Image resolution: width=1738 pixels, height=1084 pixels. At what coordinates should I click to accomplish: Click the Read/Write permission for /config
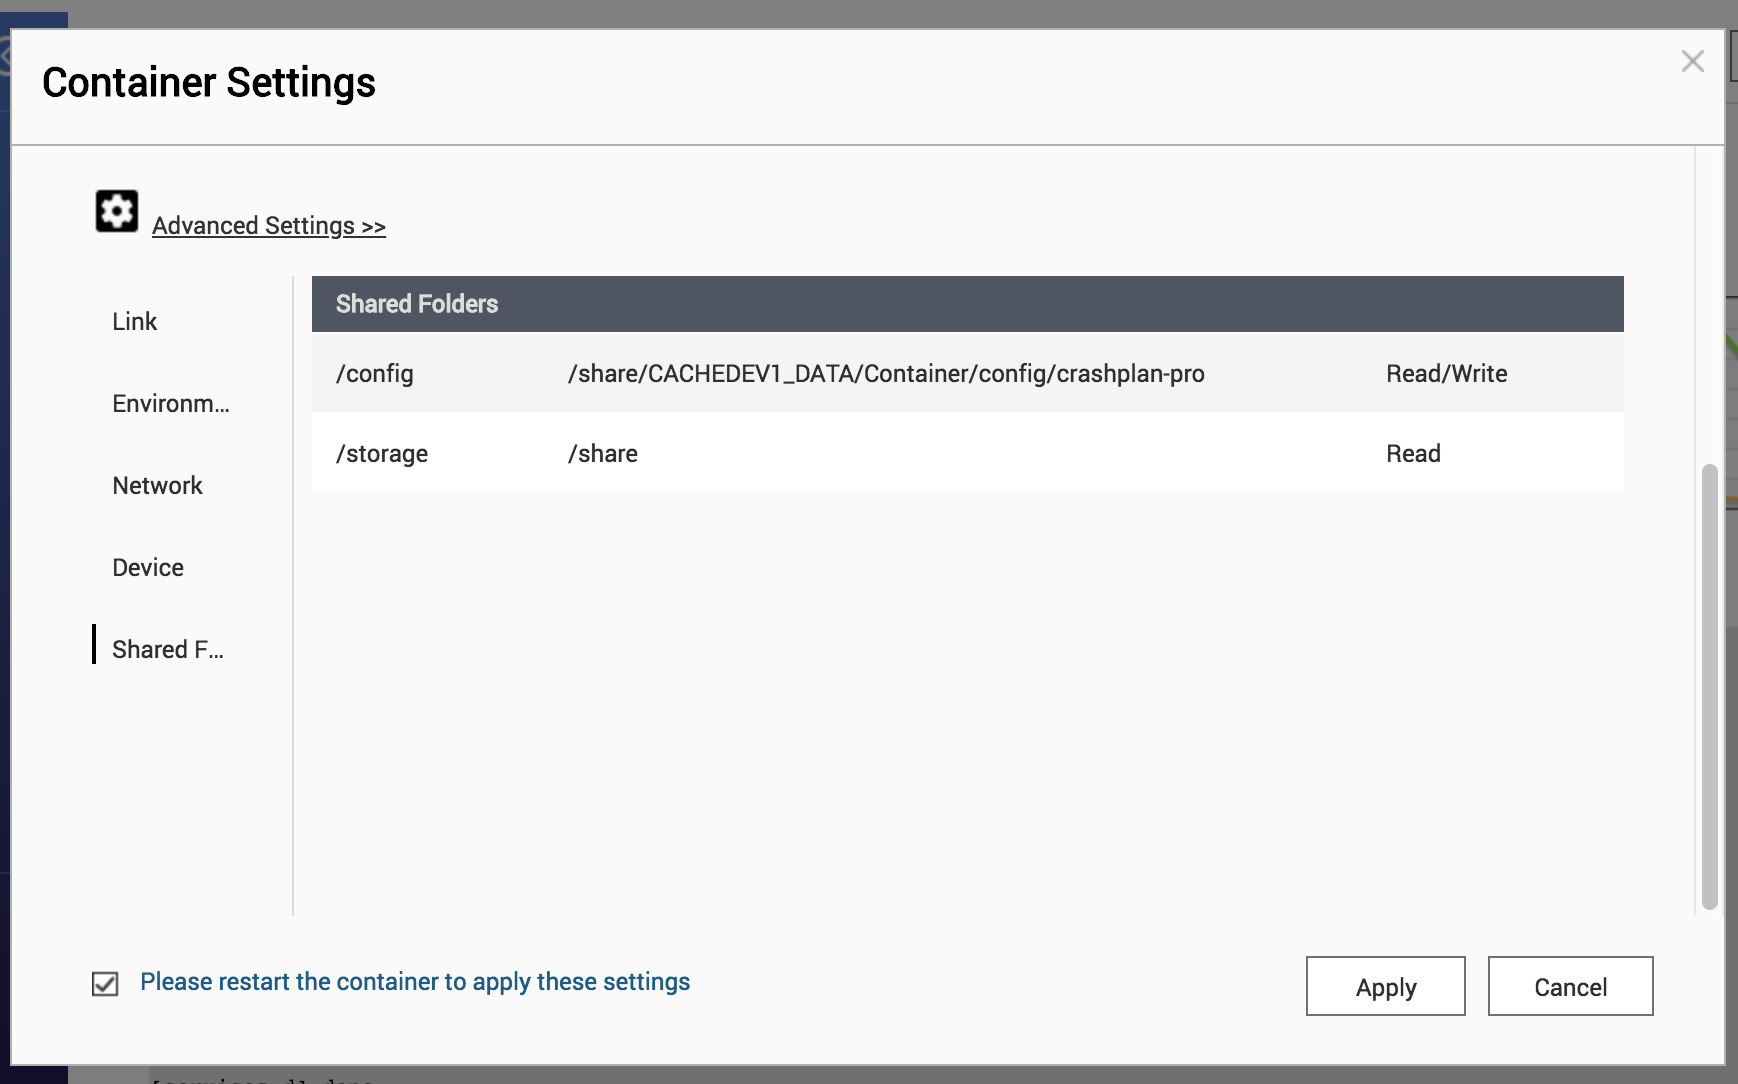coord(1446,373)
